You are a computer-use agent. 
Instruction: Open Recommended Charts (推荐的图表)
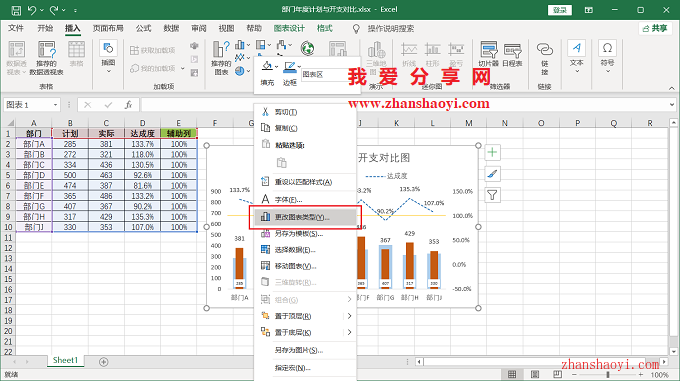click(221, 58)
